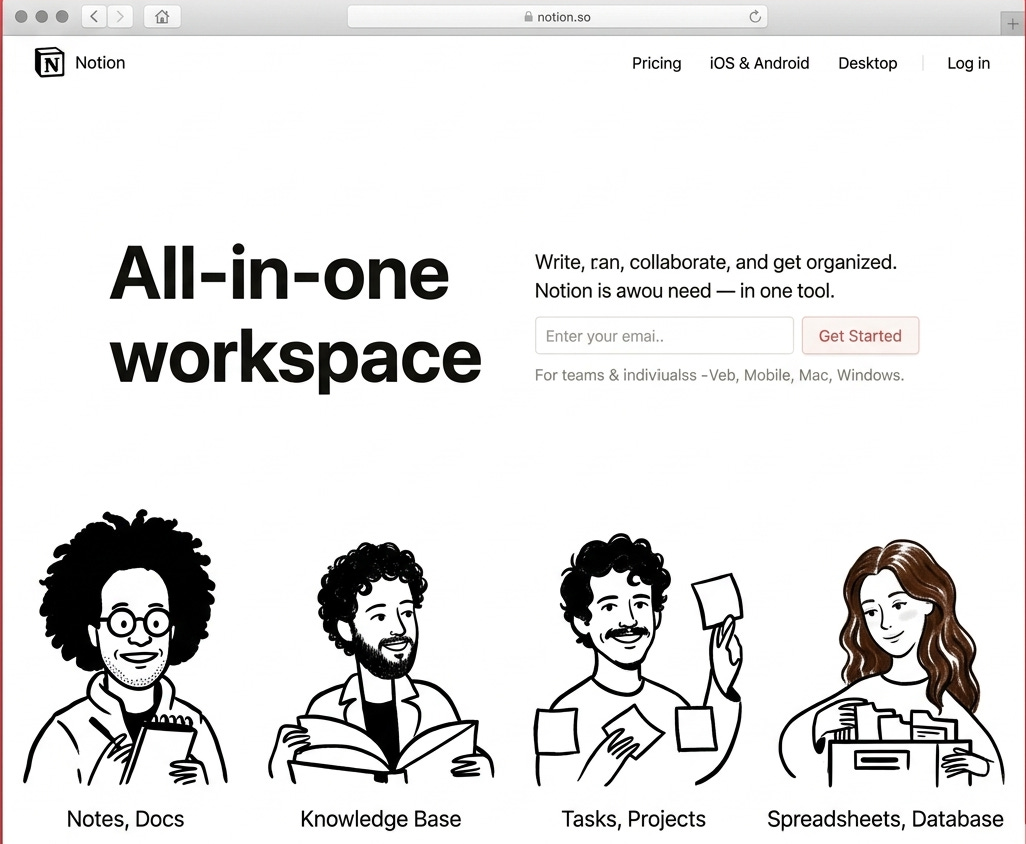This screenshot has width=1026, height=844.
Task: Select the Spreadsheets, Database illustration
Action: point(891,662)
